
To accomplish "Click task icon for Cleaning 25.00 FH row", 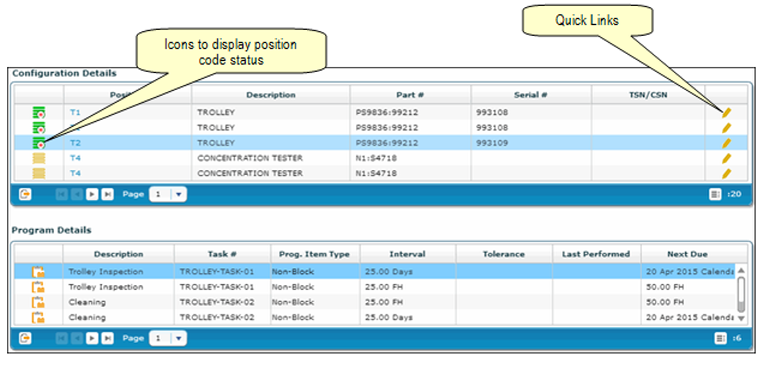I will coord(38,302).
